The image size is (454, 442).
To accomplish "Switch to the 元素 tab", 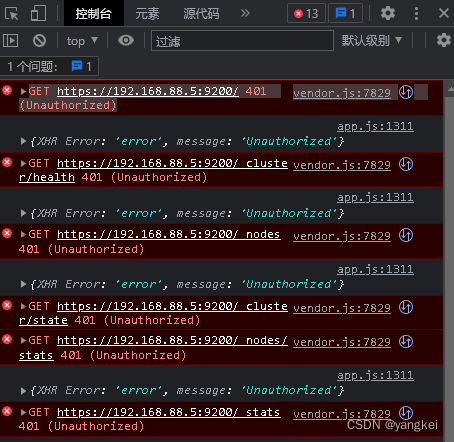I will click(x=147, y=14).
